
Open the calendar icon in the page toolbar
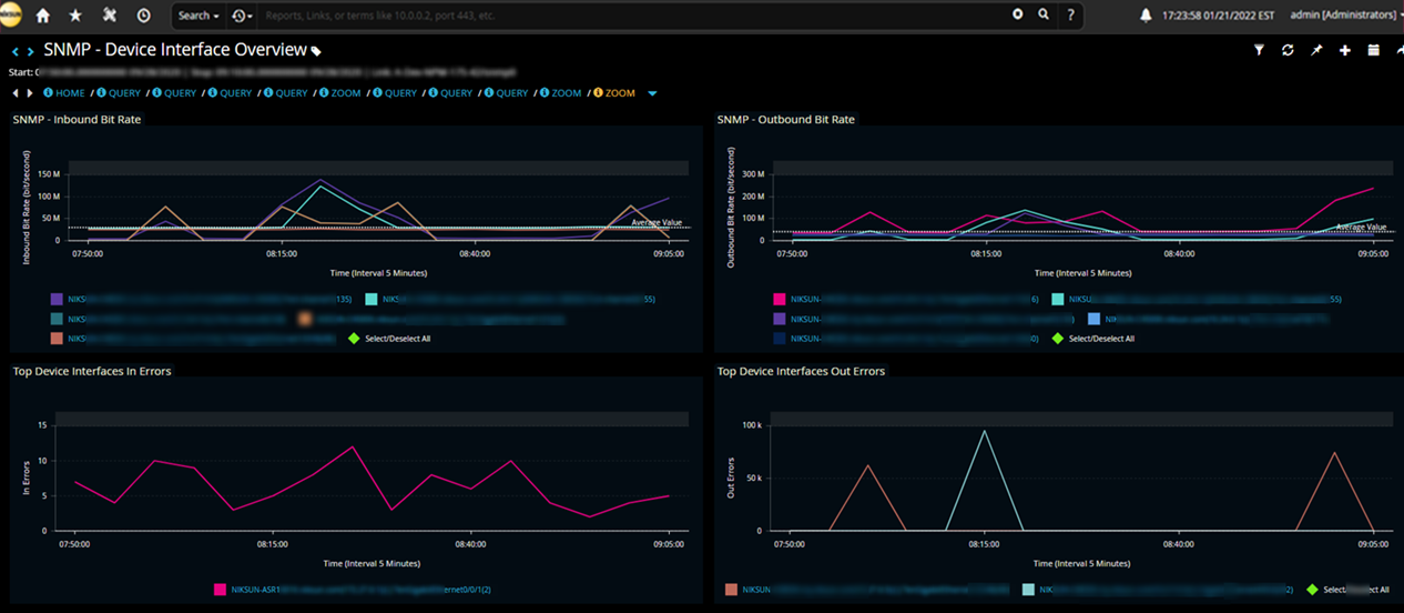pyautogui.click(x=1374, y=50)
